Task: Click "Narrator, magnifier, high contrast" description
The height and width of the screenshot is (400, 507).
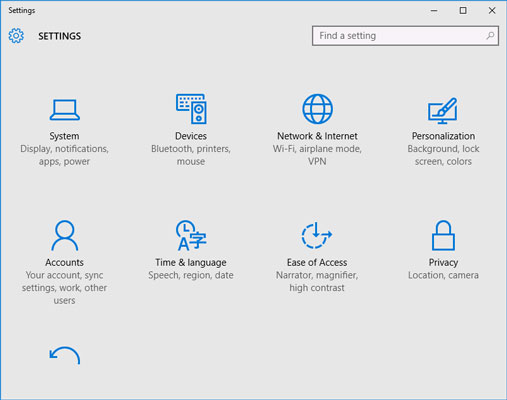Action: tap(317, 281)
